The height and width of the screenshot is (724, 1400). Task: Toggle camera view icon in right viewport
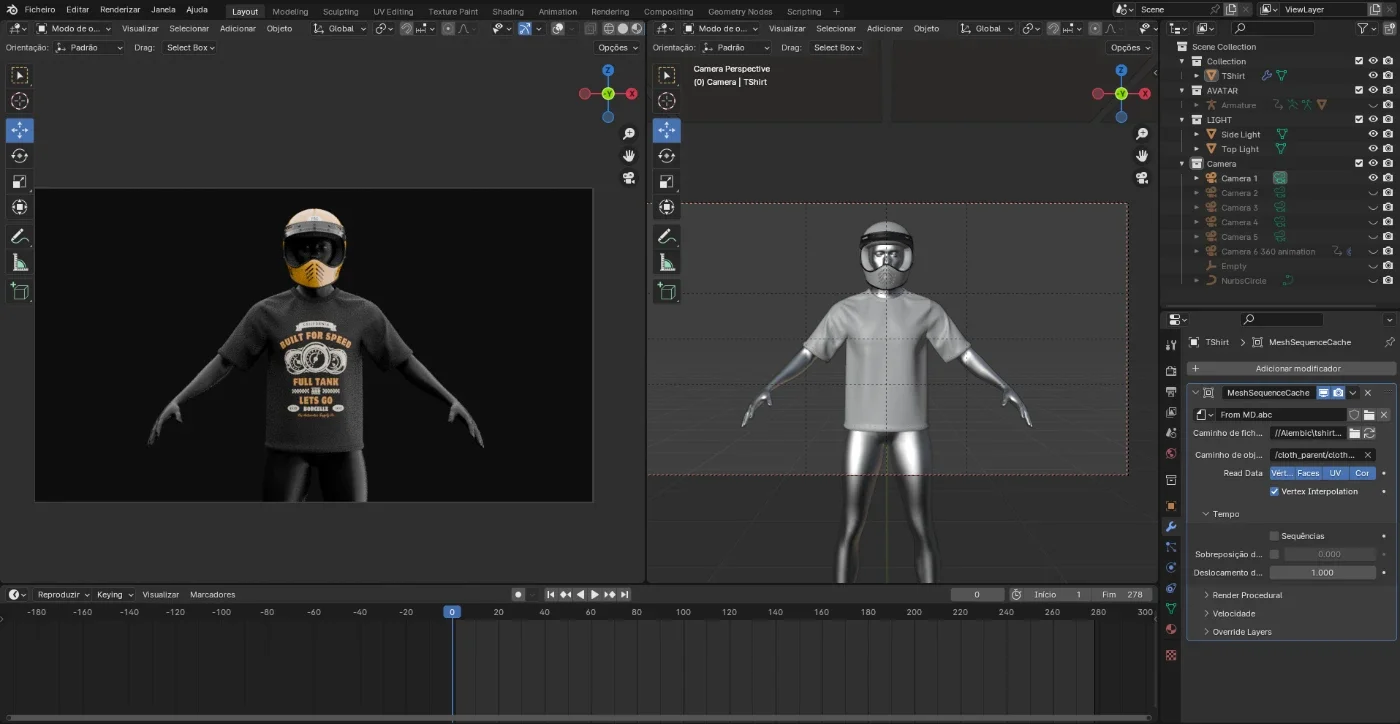coord(1141,178)
